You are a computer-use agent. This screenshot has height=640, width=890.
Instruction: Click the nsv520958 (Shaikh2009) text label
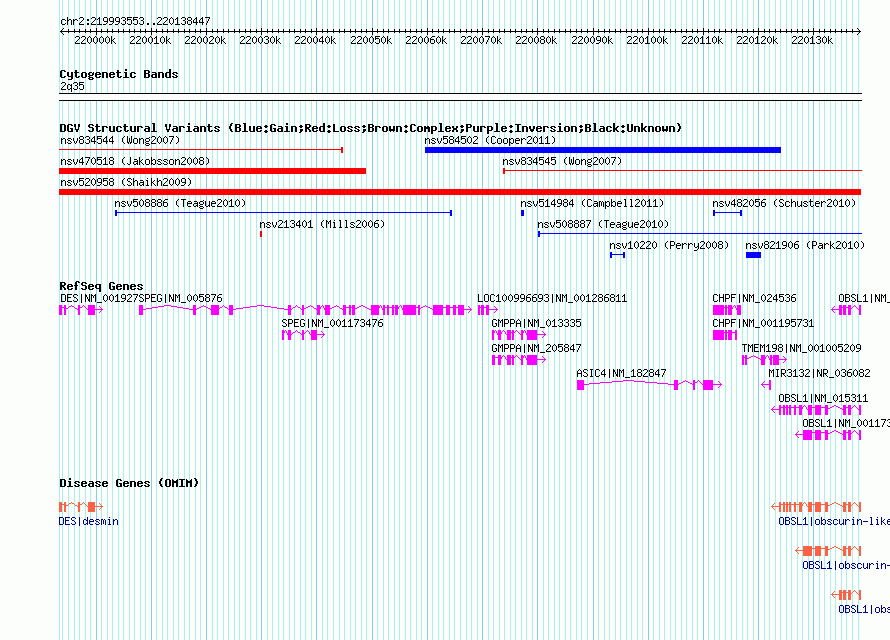click(126, 182)
